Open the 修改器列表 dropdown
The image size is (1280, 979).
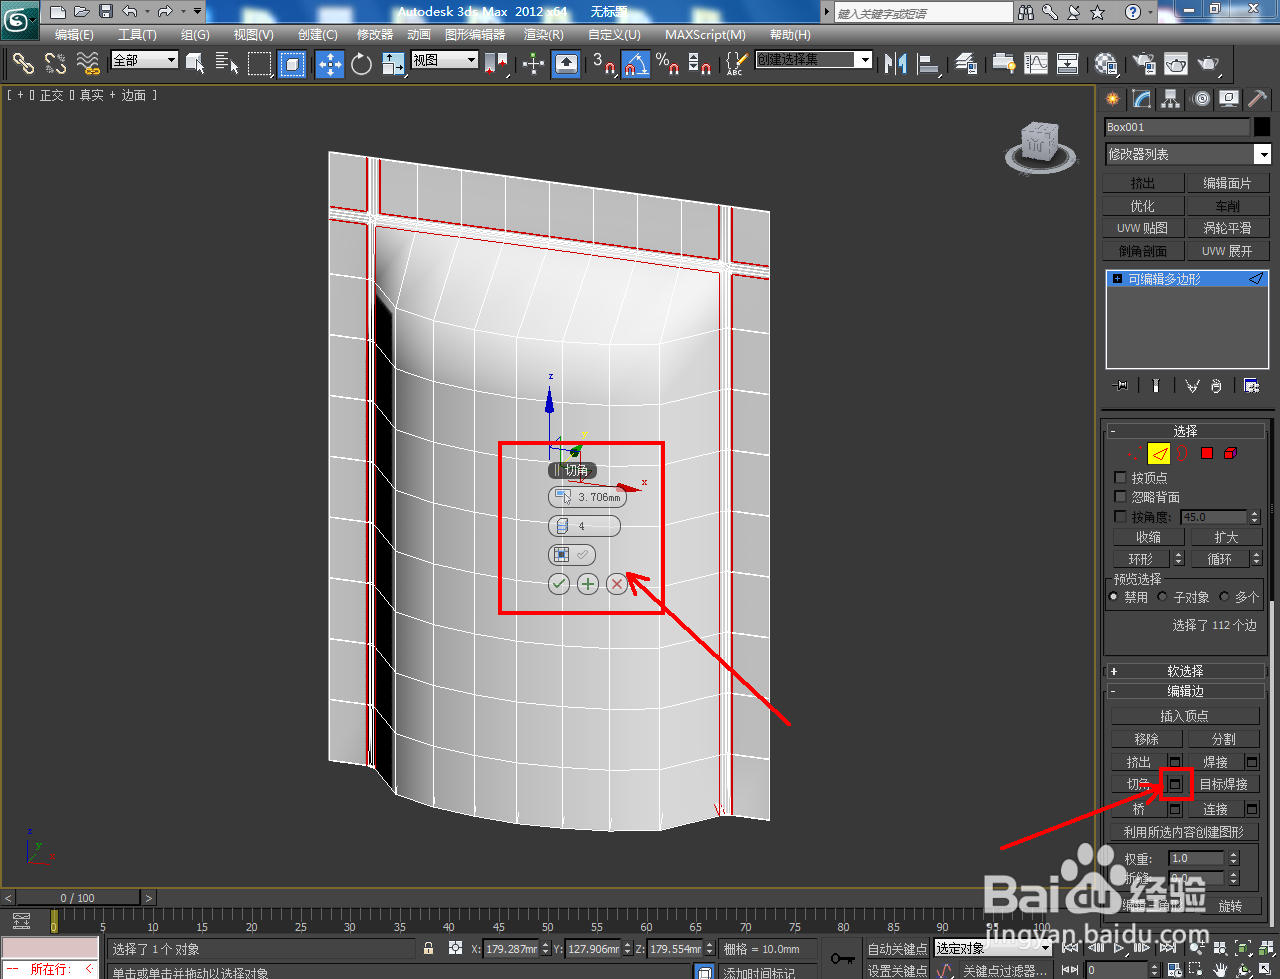(x=1188, y=154)
